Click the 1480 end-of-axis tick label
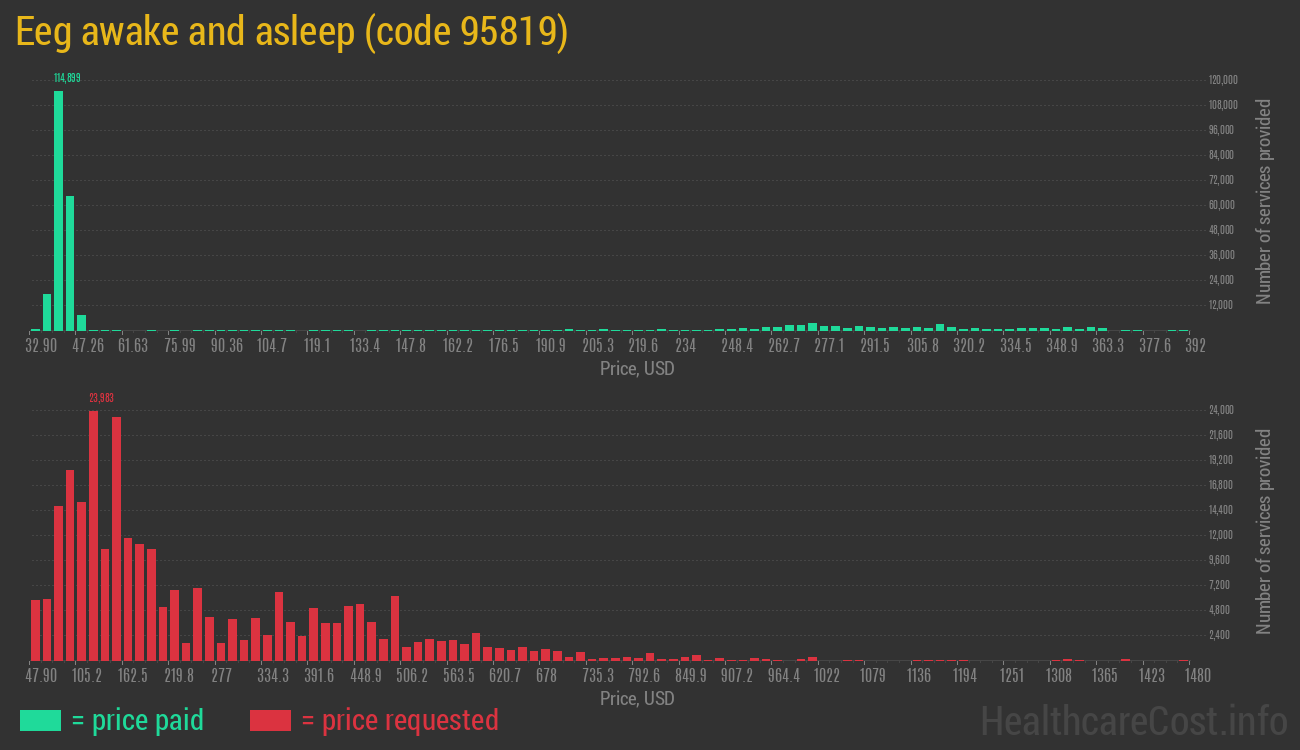The width and height of the screenshot is (1300, 750). click(x=1197, y=676)
